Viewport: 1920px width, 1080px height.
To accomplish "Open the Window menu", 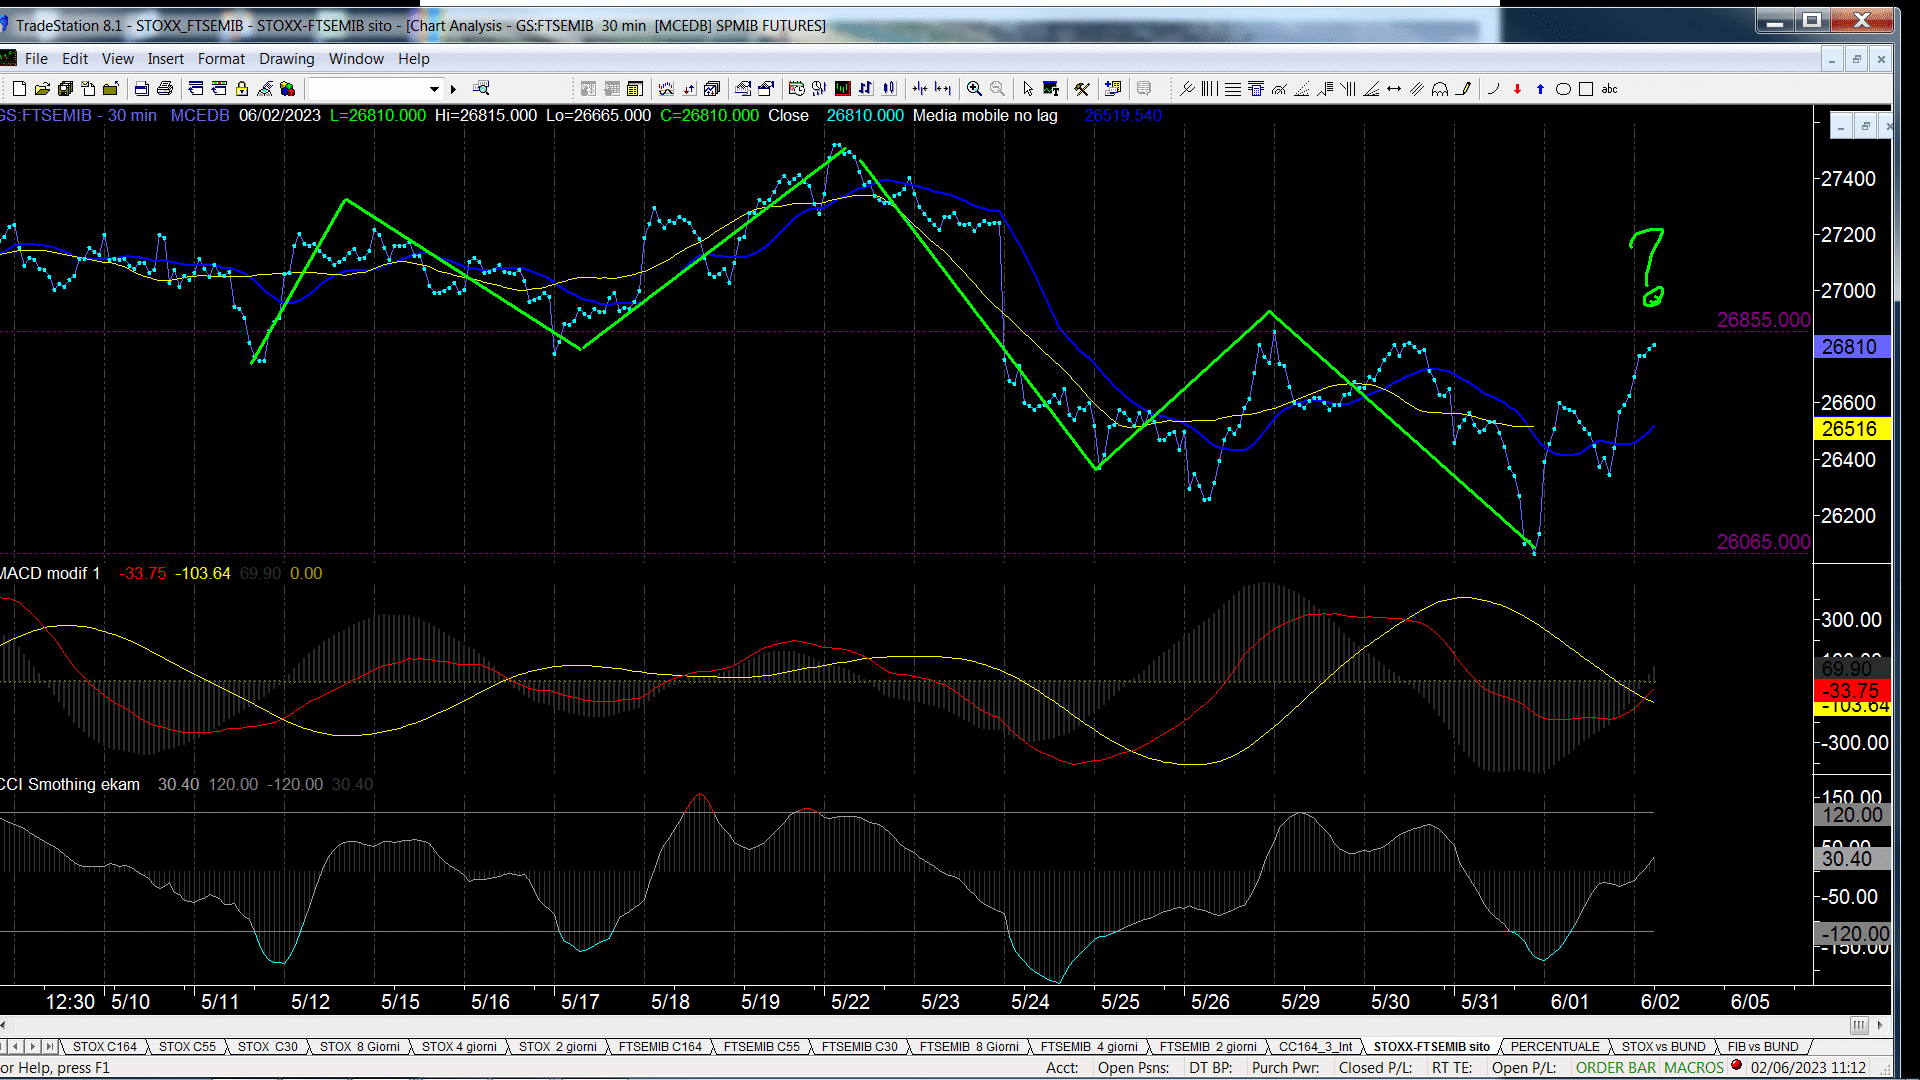I will tap(356, 59).
